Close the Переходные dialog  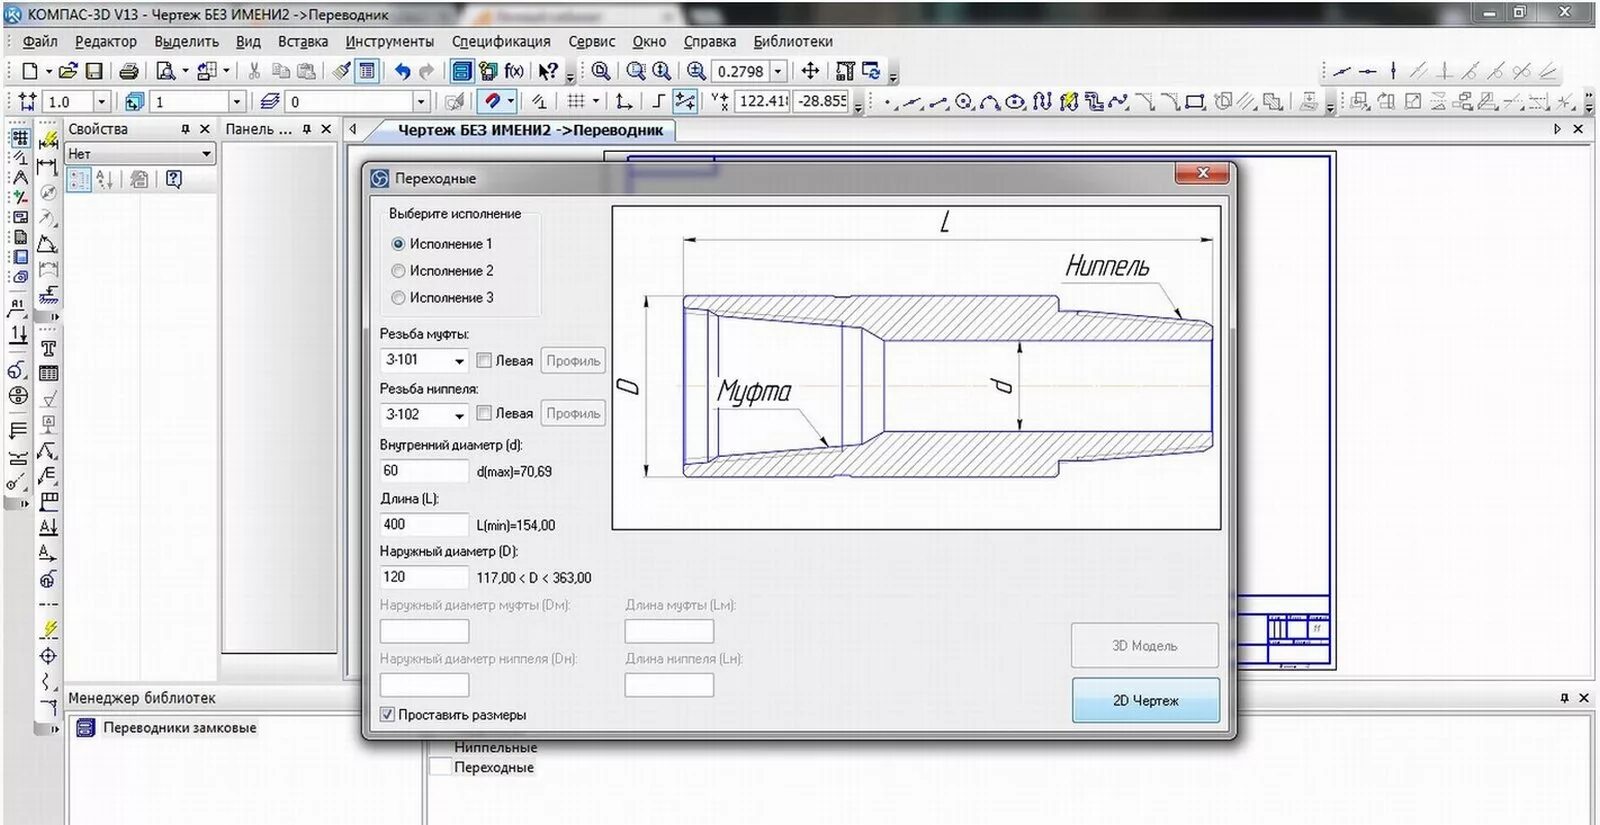pyautogui.click(x=1204, y=173)
